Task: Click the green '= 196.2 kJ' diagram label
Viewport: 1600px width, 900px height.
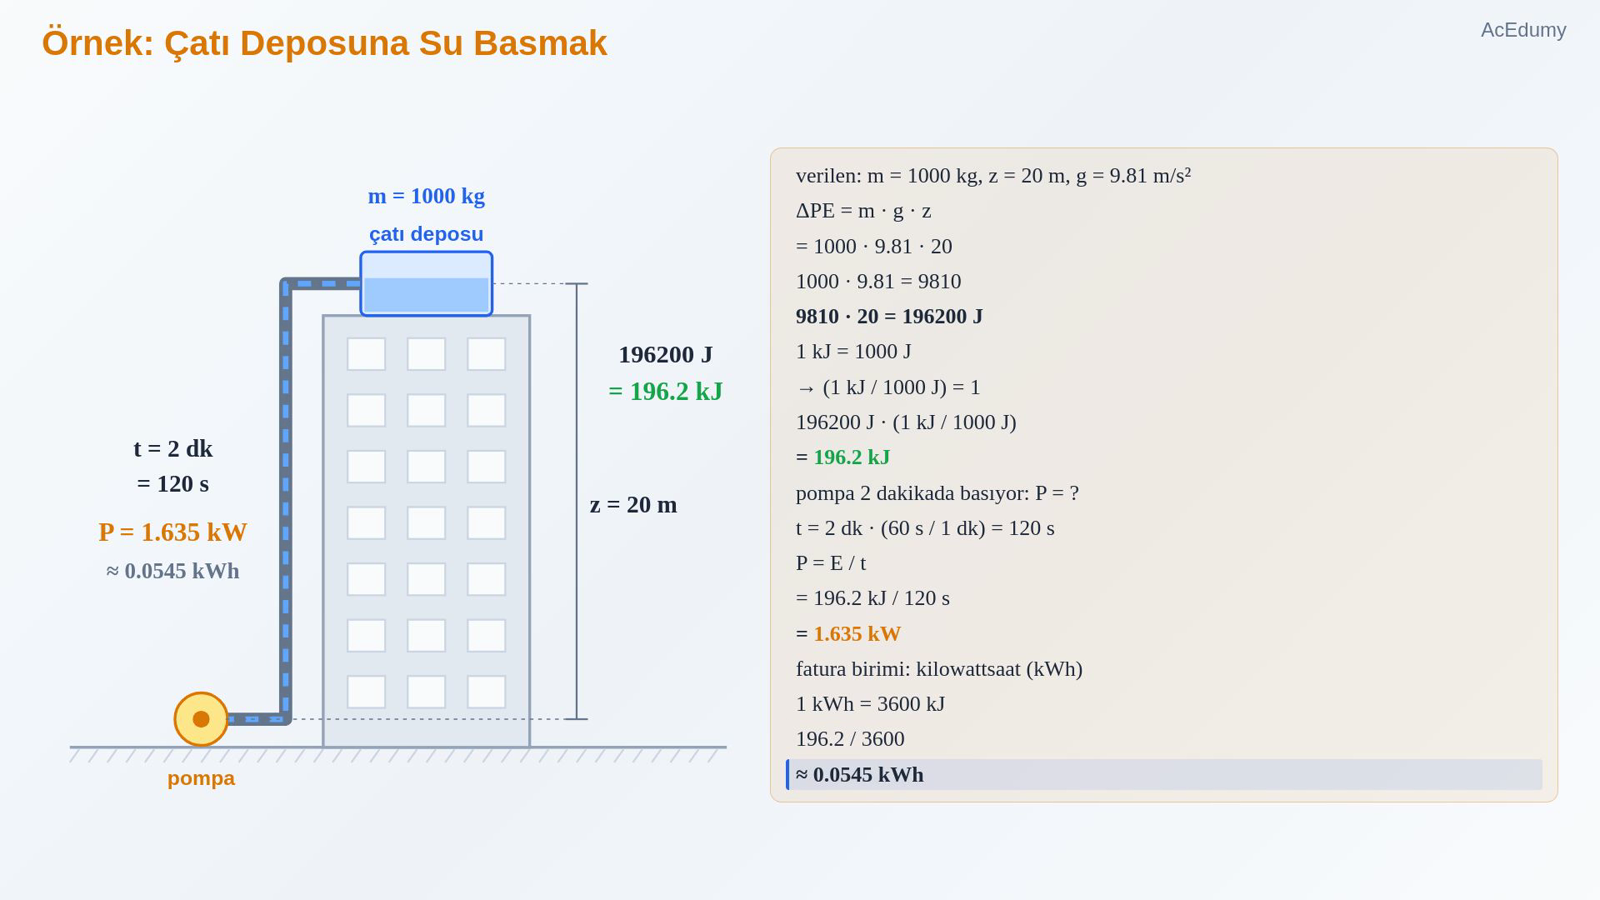Action: pos(666,392)
